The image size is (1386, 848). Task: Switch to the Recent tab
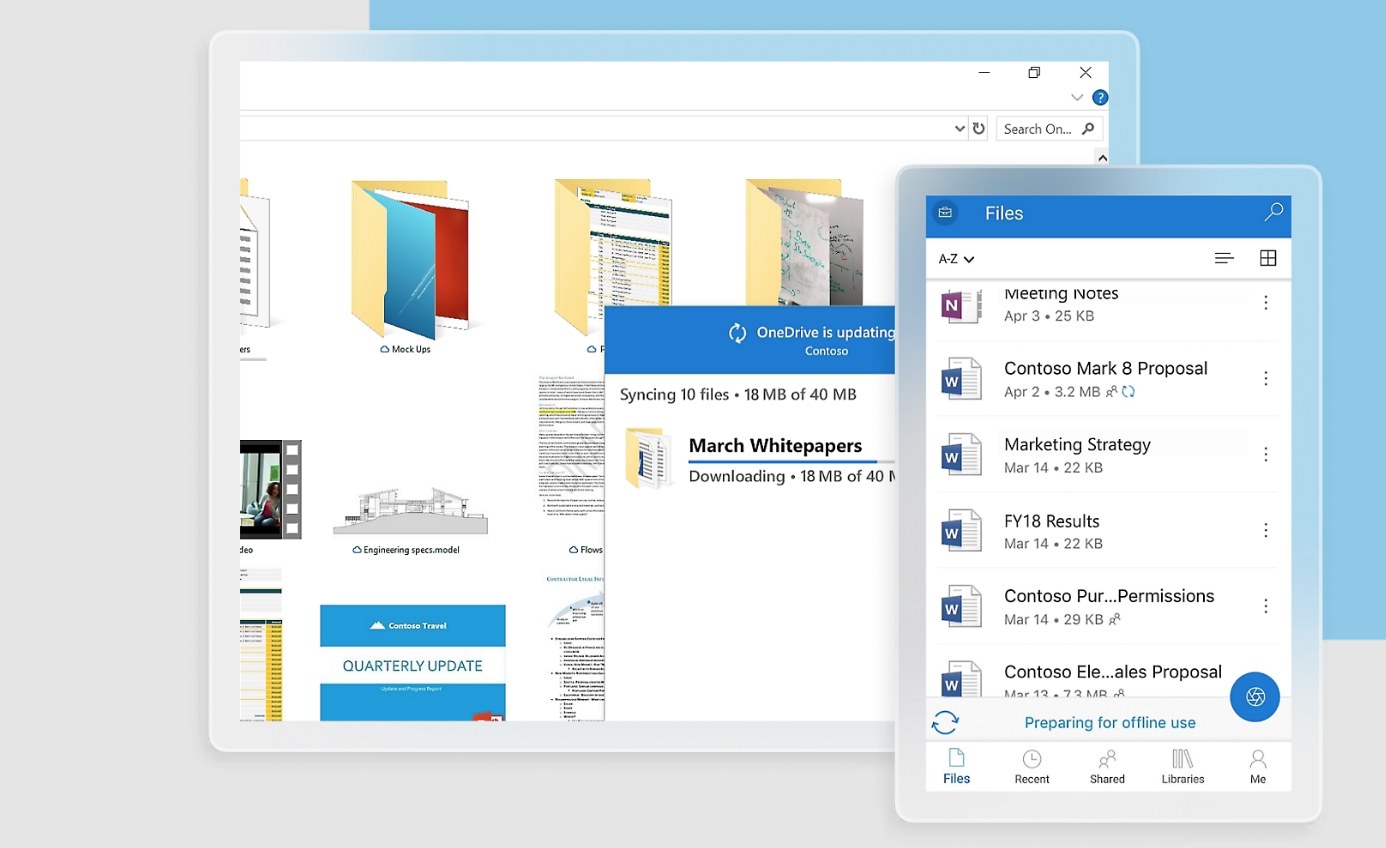[1032, 766]
